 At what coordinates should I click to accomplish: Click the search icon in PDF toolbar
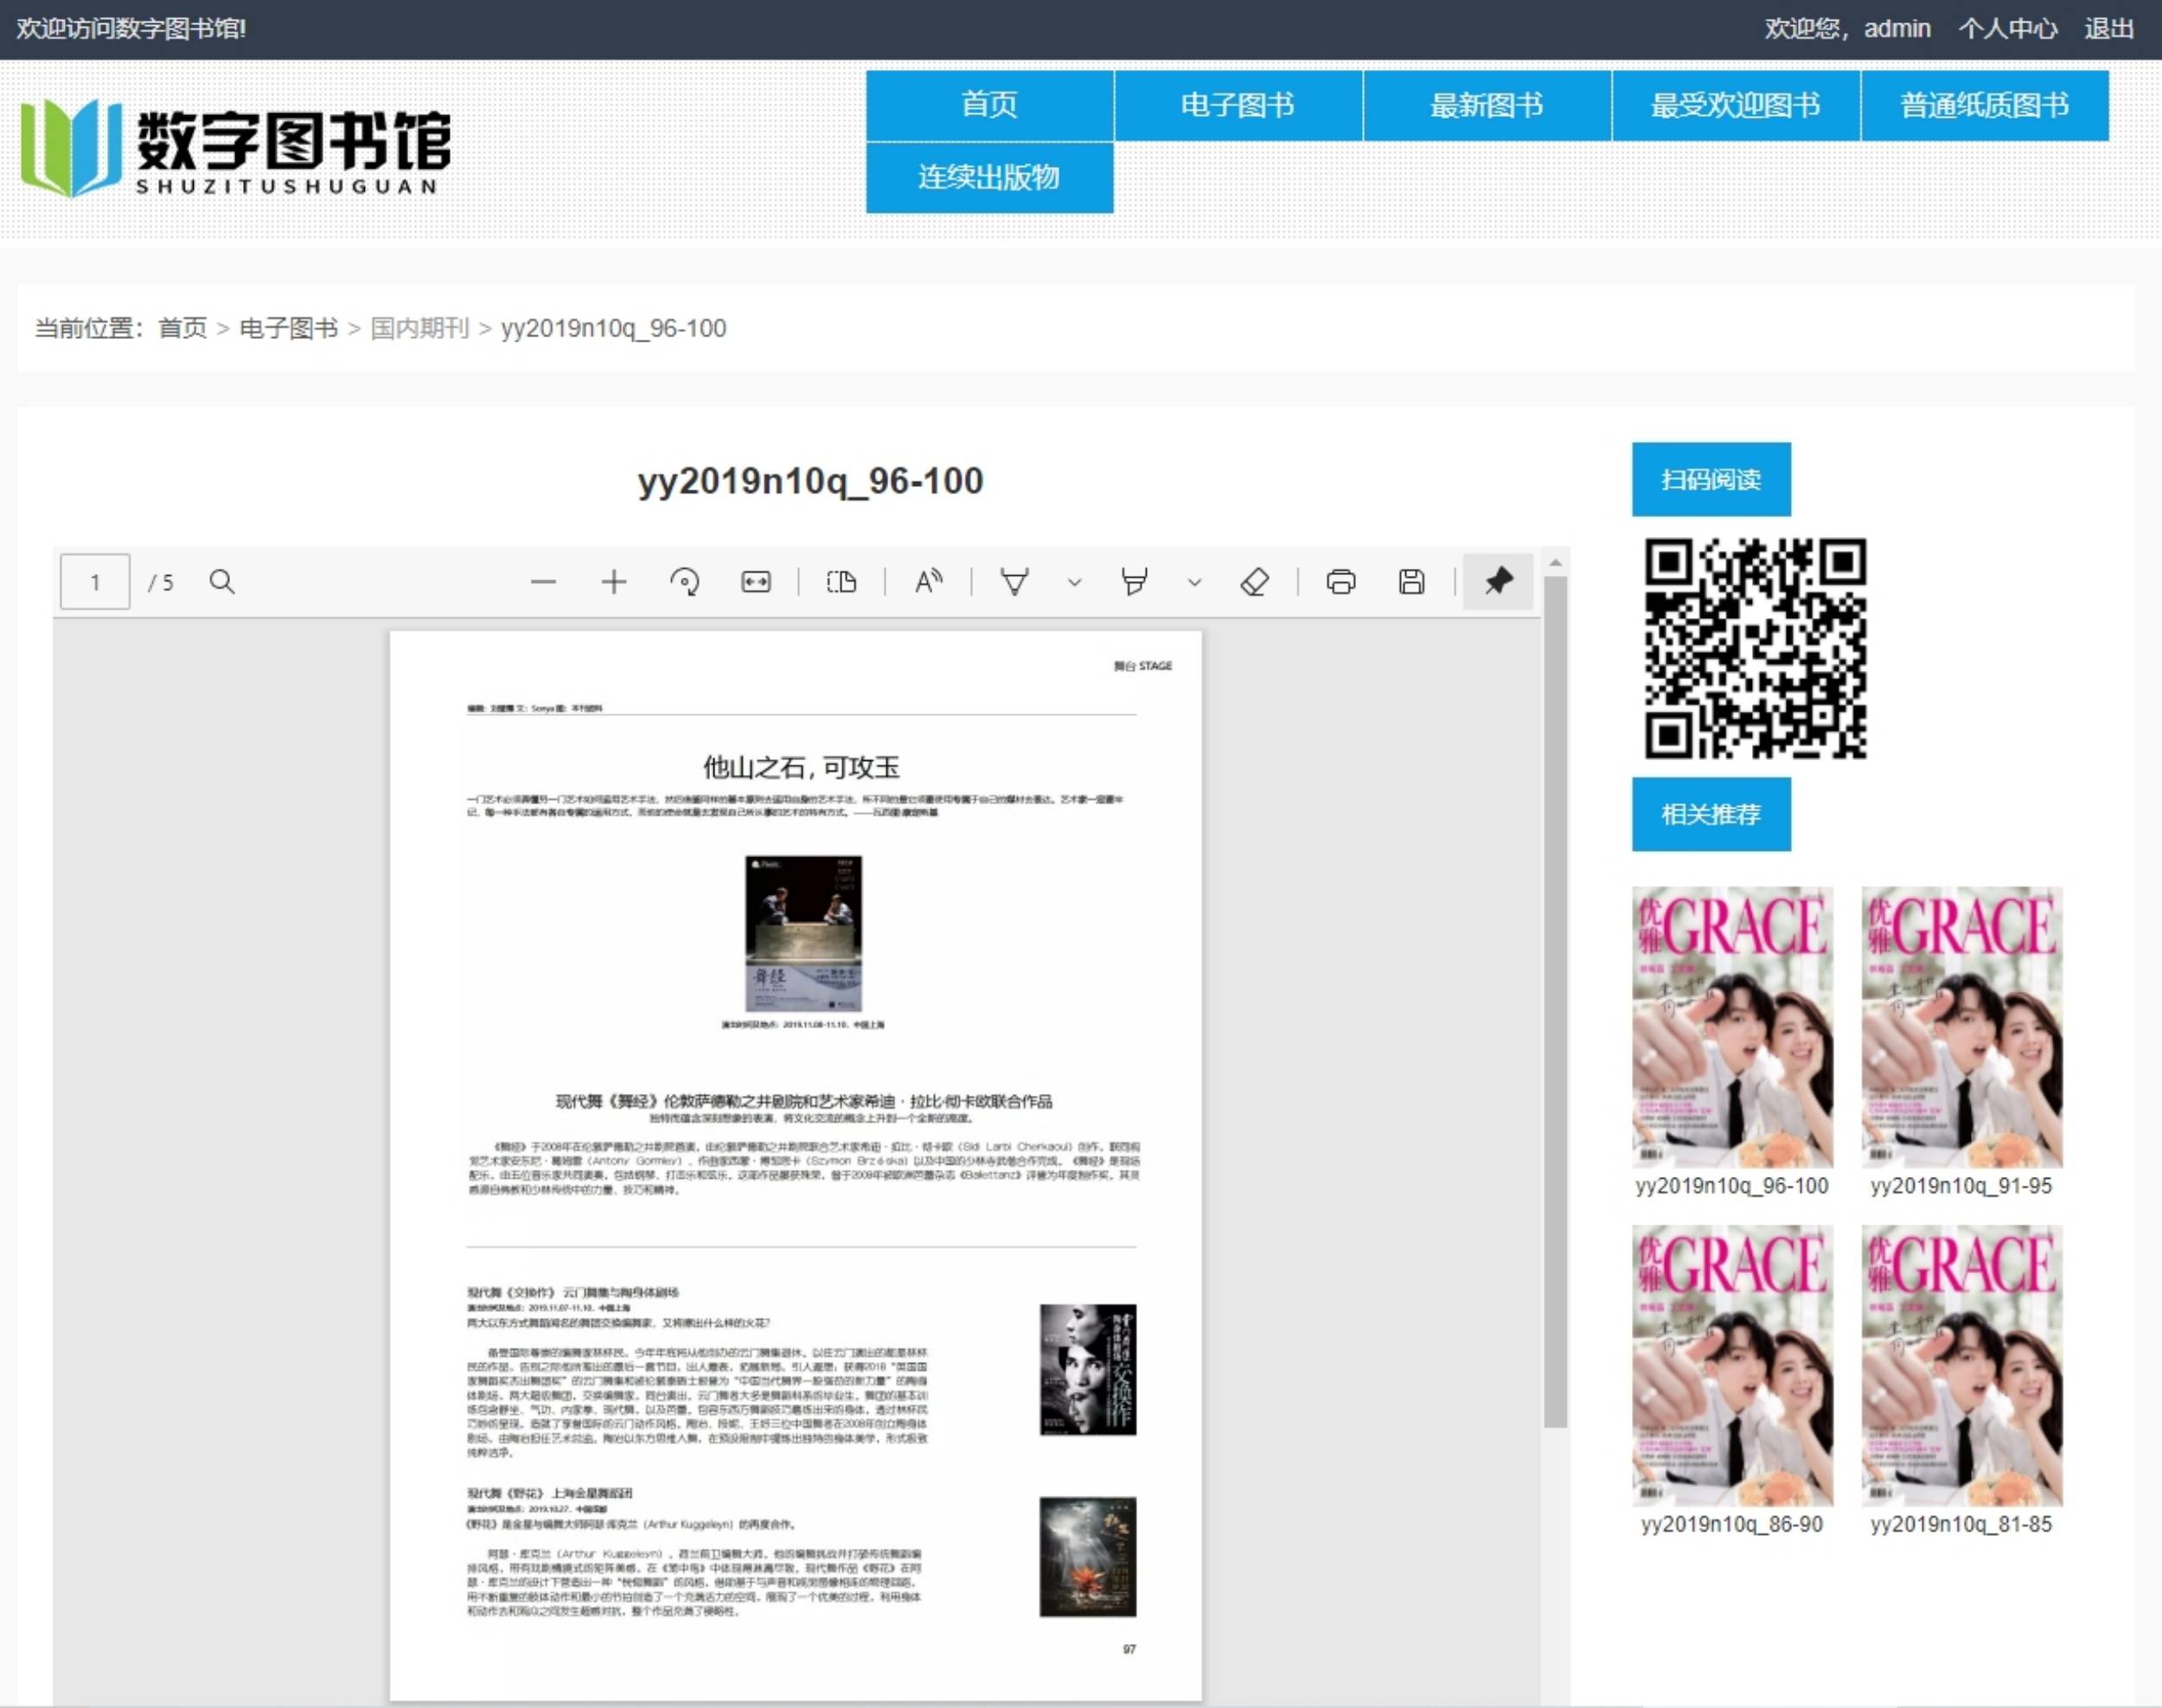tap(222, 582)
